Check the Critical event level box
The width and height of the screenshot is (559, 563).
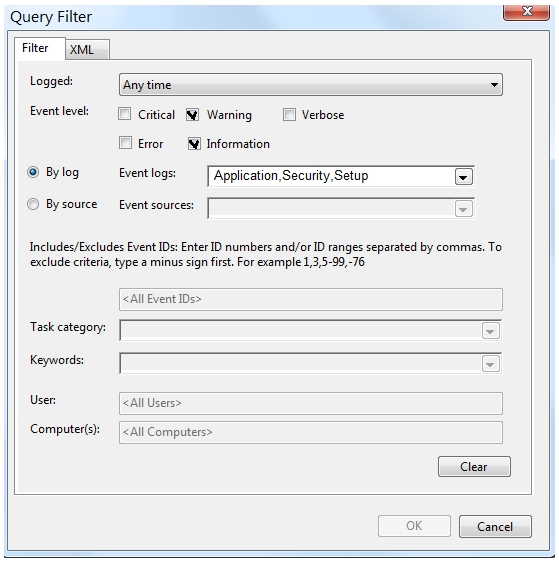125,114
